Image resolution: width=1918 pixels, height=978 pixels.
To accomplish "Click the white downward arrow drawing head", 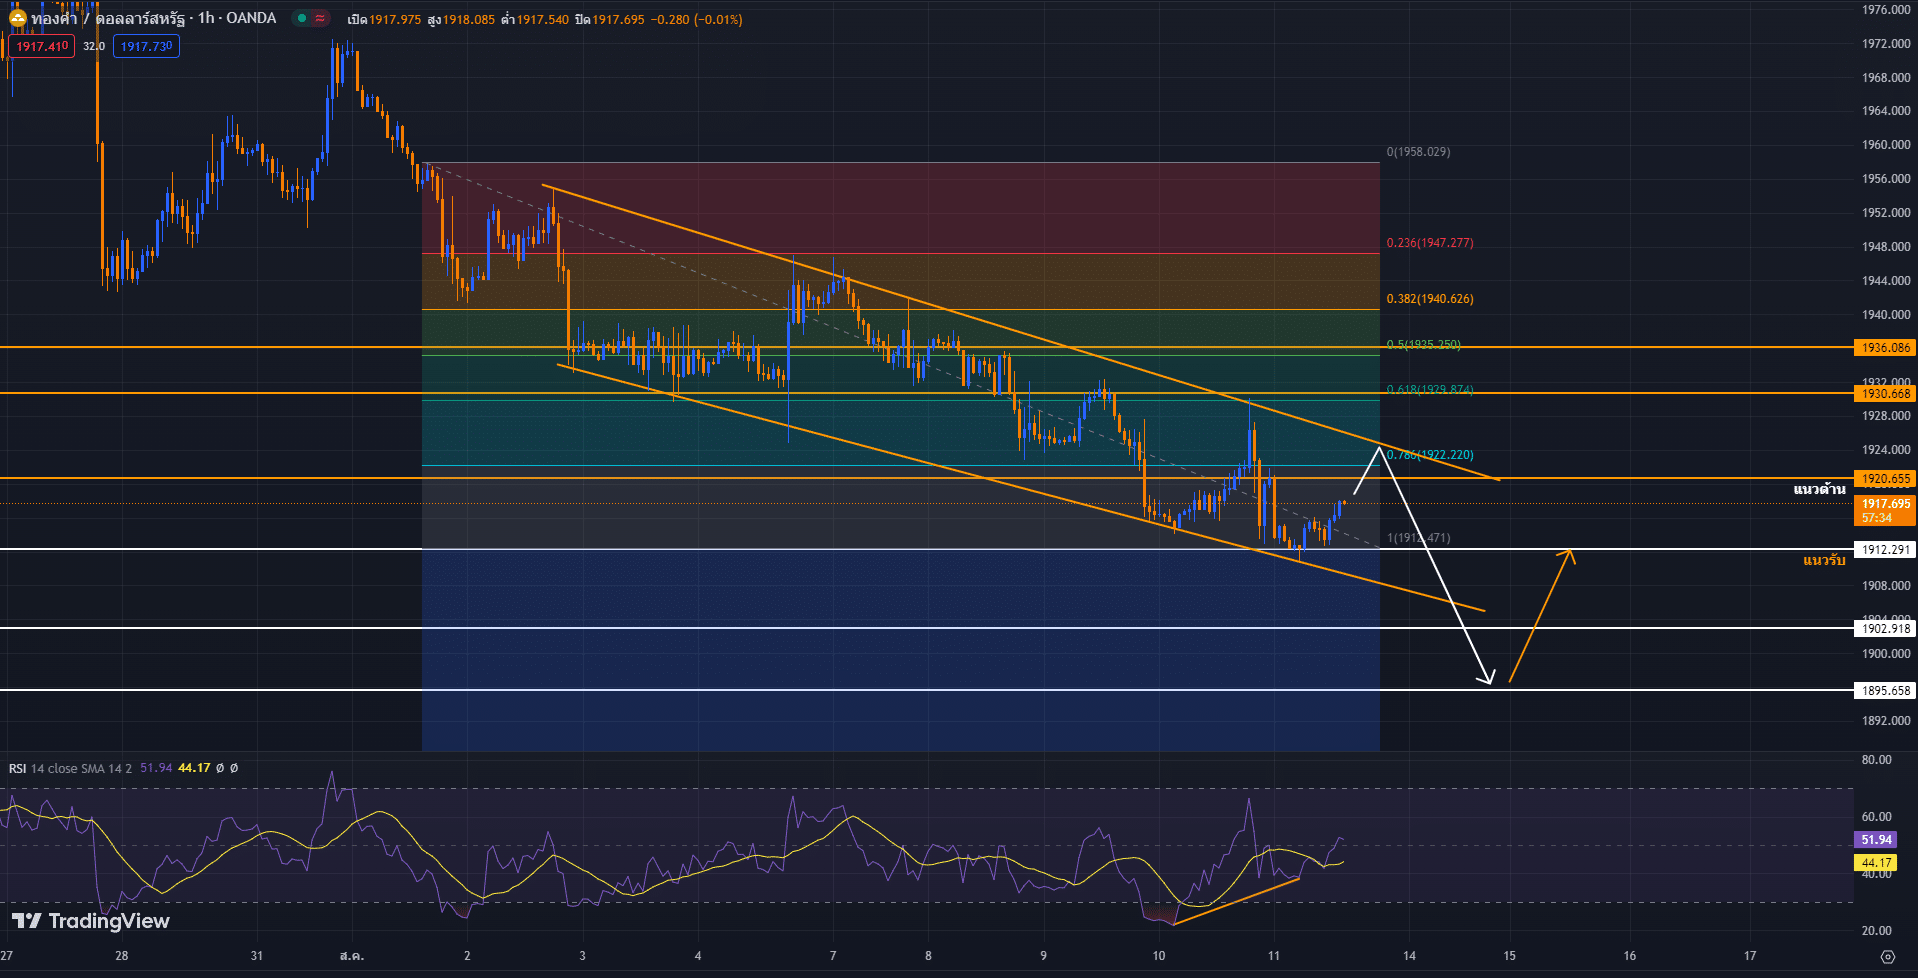I will 1488,678.
